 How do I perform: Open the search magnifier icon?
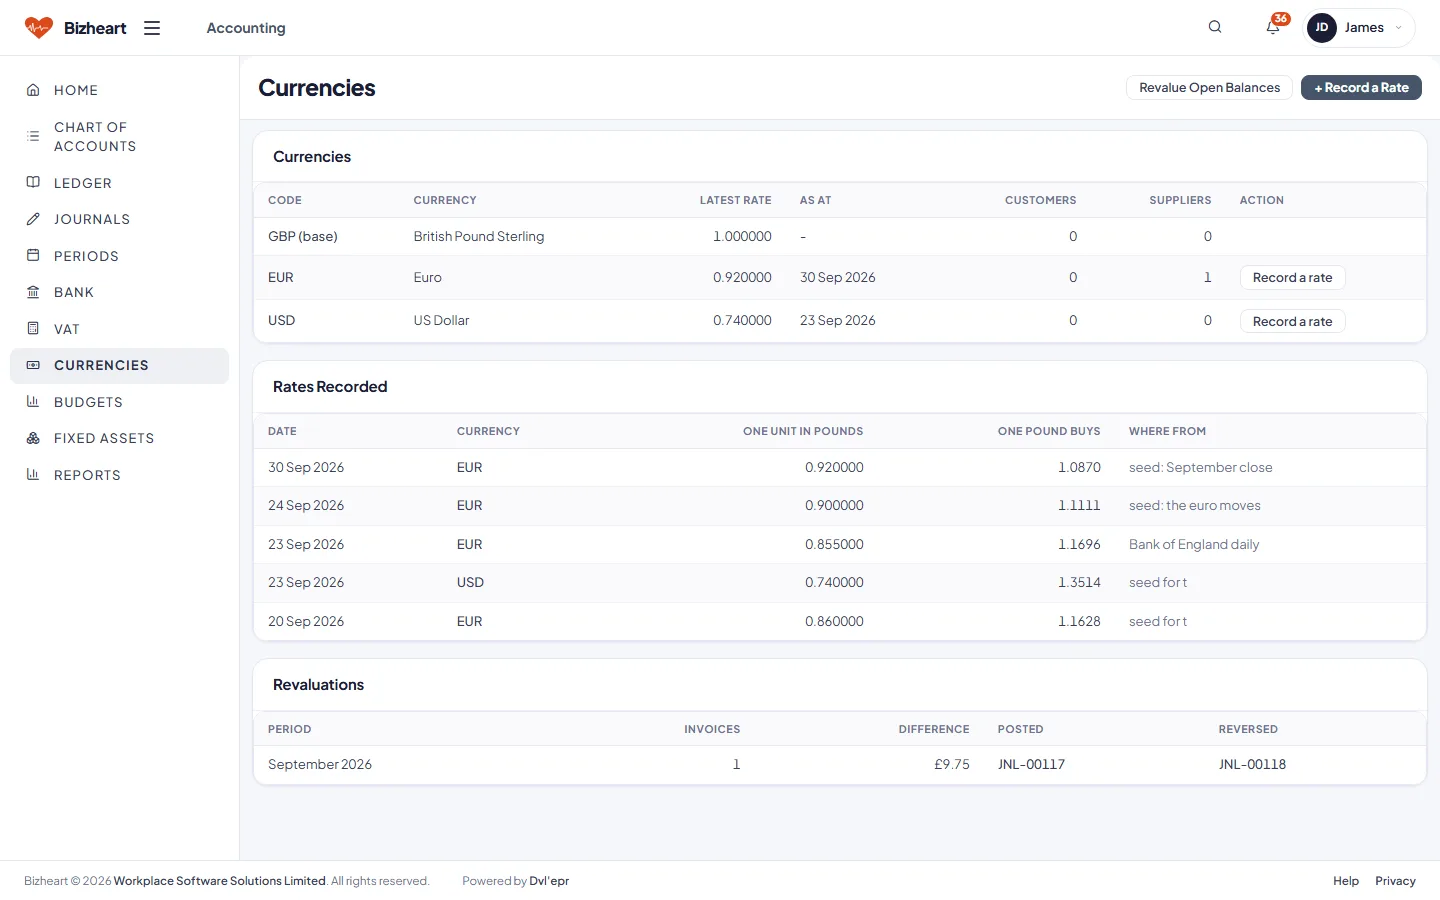[x=1215, y=27]
